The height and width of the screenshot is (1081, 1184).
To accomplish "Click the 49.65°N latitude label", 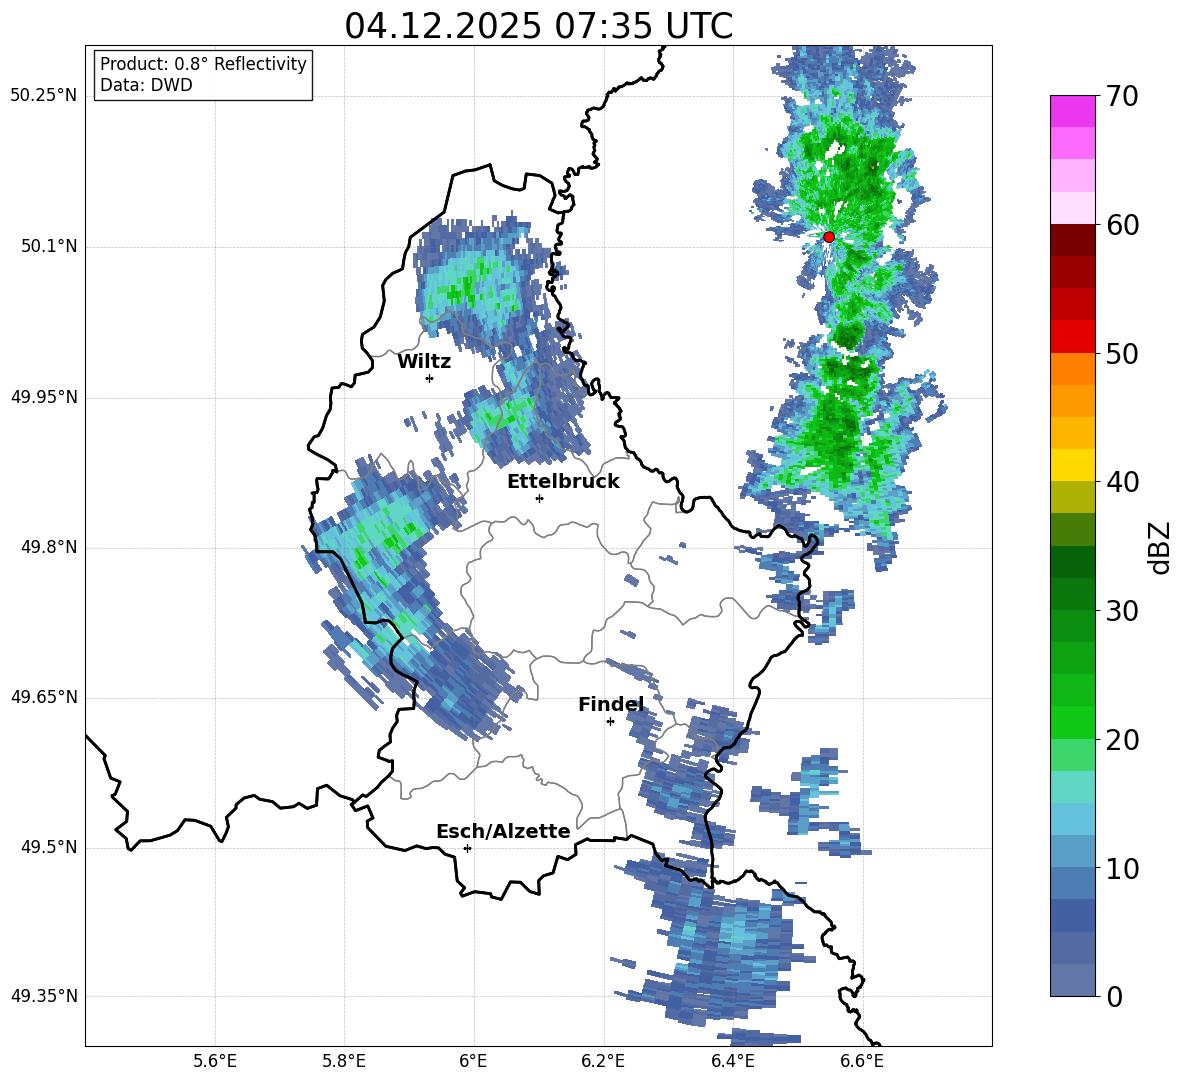I will [x=44, y=698].
